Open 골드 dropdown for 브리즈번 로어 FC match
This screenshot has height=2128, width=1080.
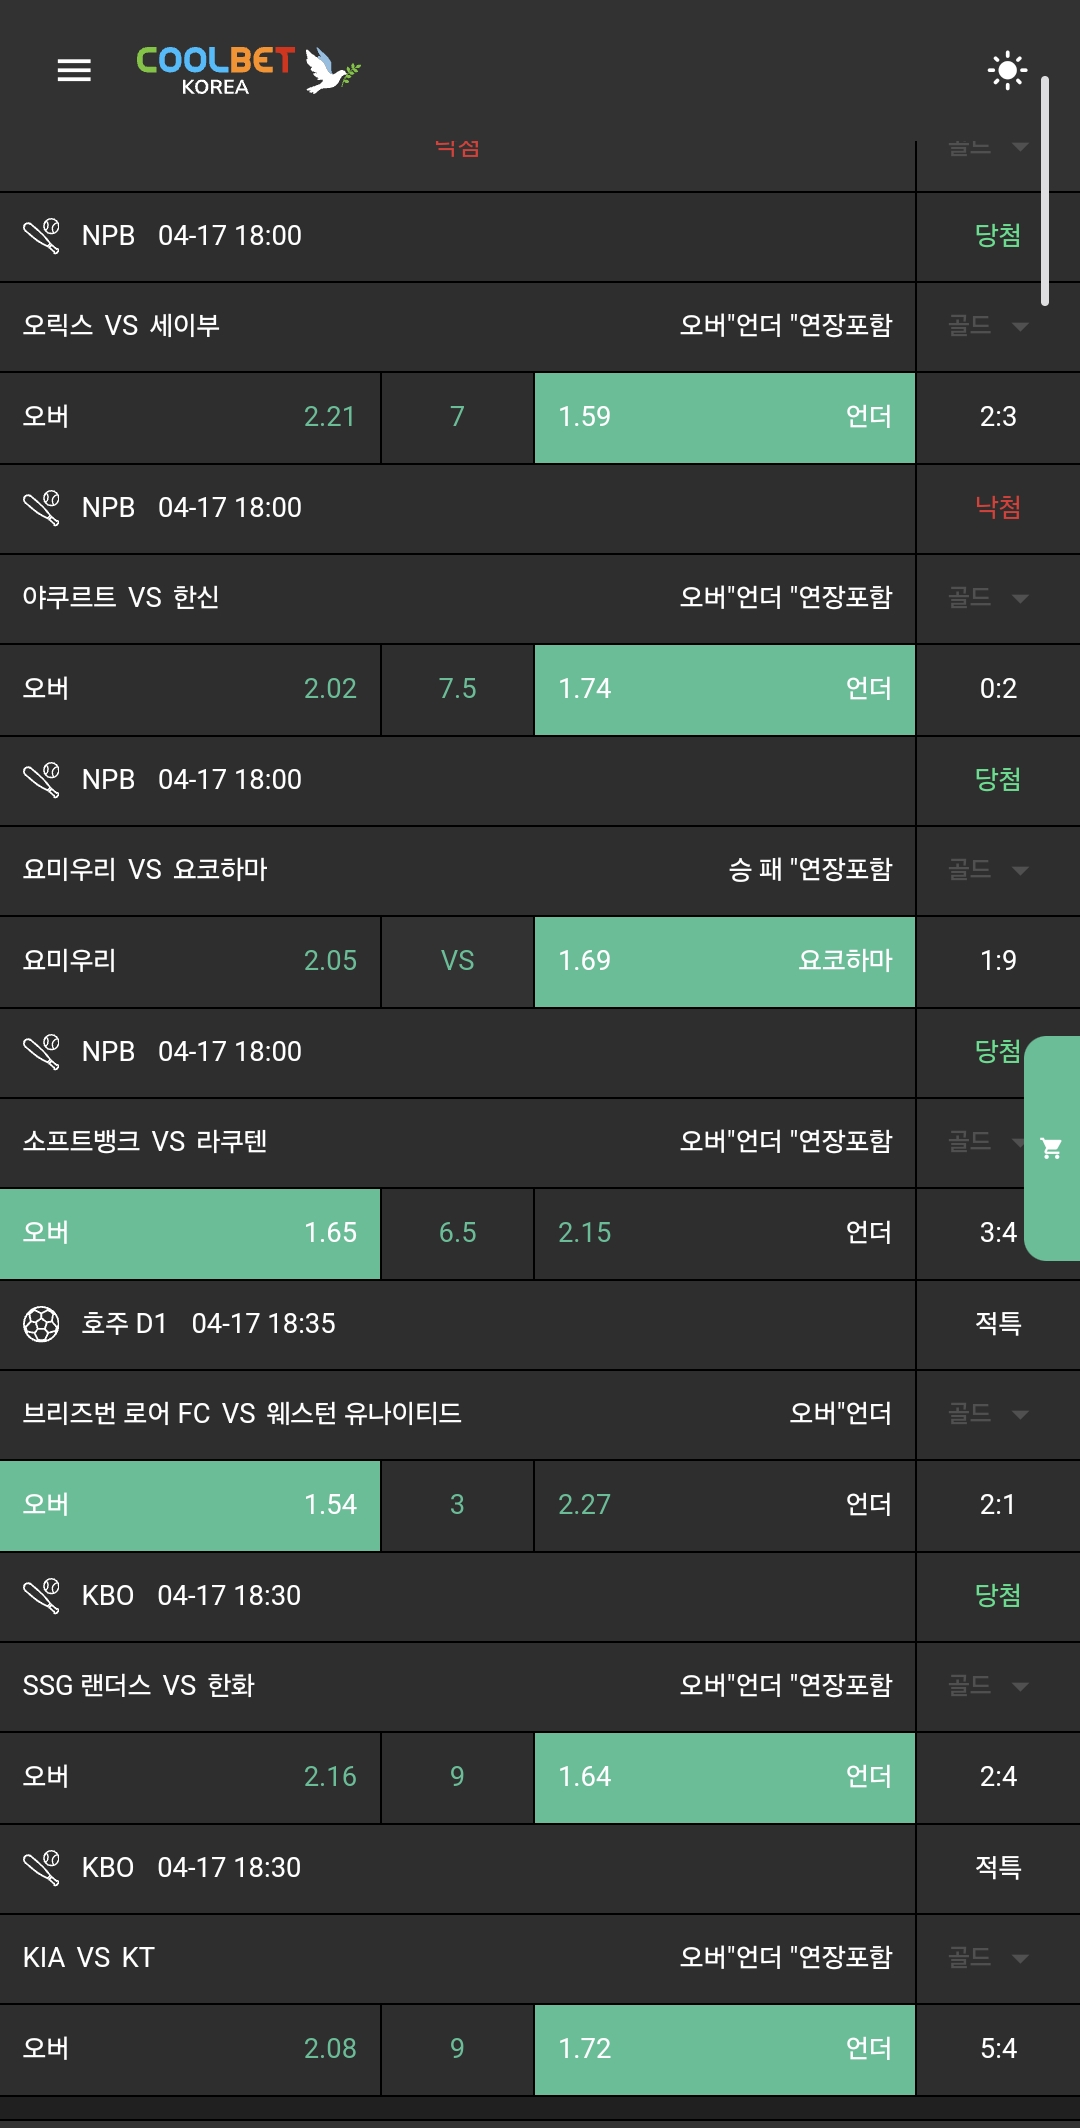click(x=988, y=1414)
